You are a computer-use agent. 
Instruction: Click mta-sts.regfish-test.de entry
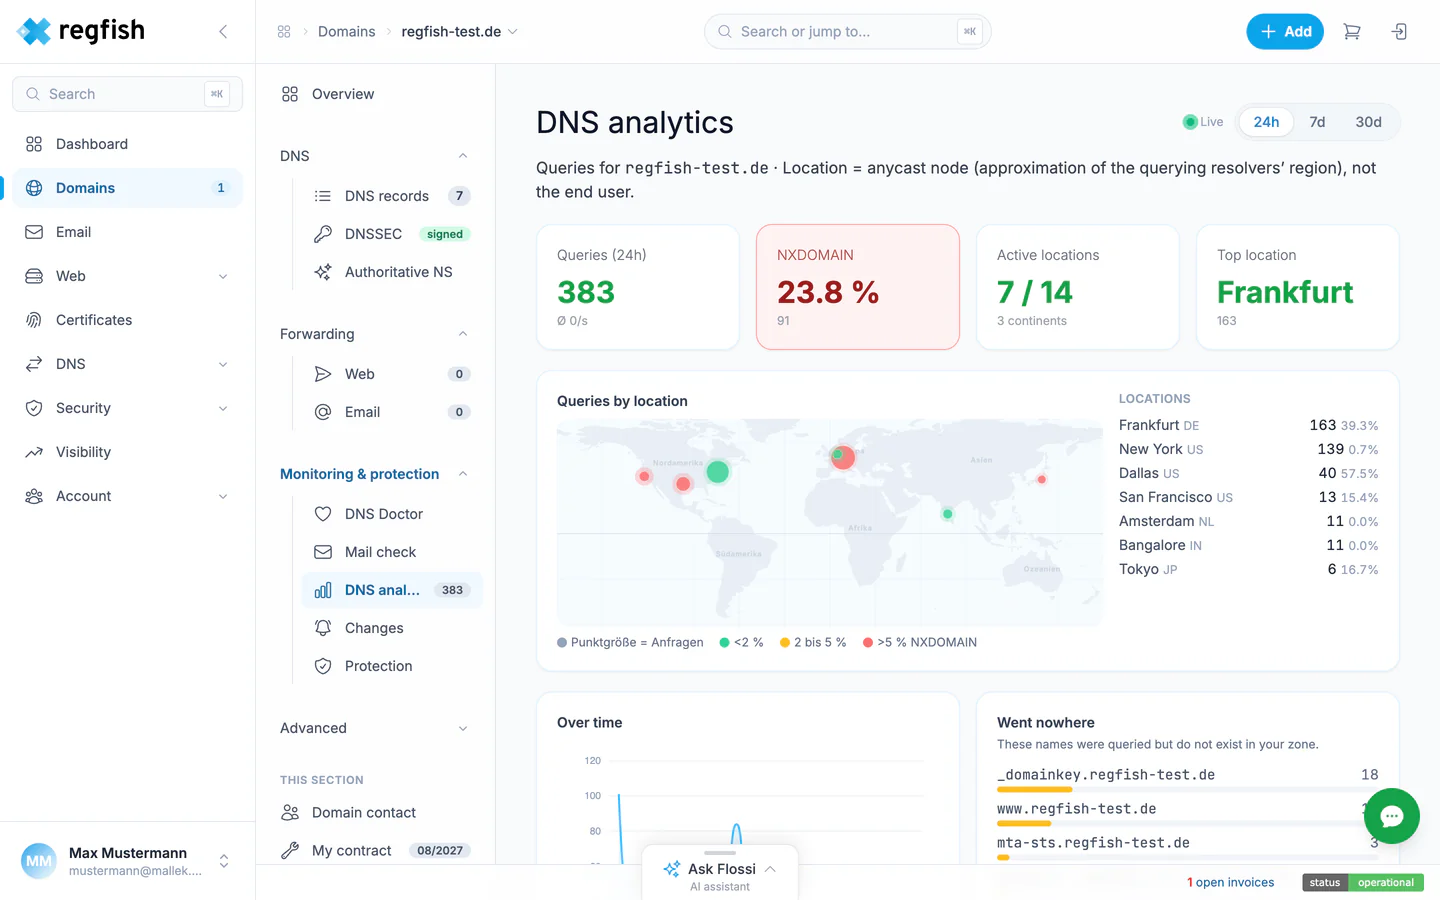(x=1093, y=843)
